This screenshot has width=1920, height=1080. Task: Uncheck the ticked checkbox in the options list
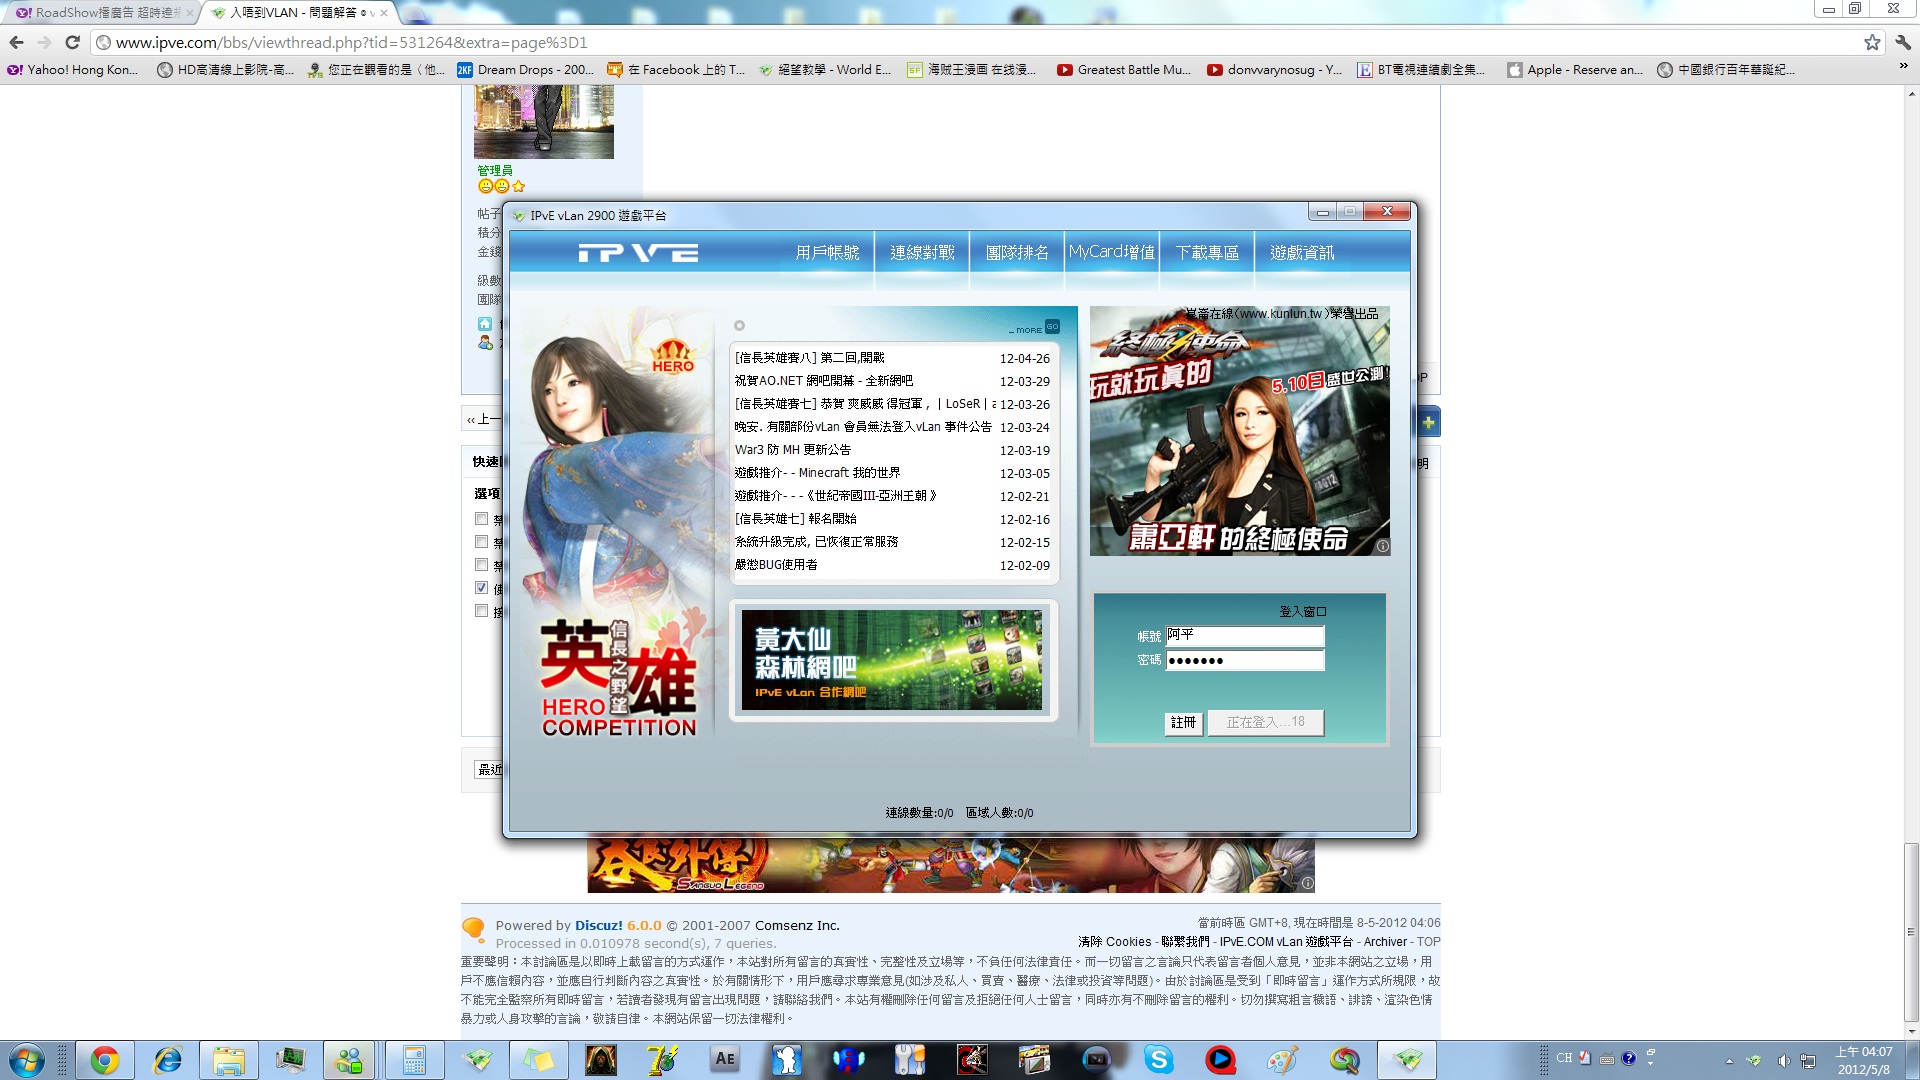click(482, 587)
